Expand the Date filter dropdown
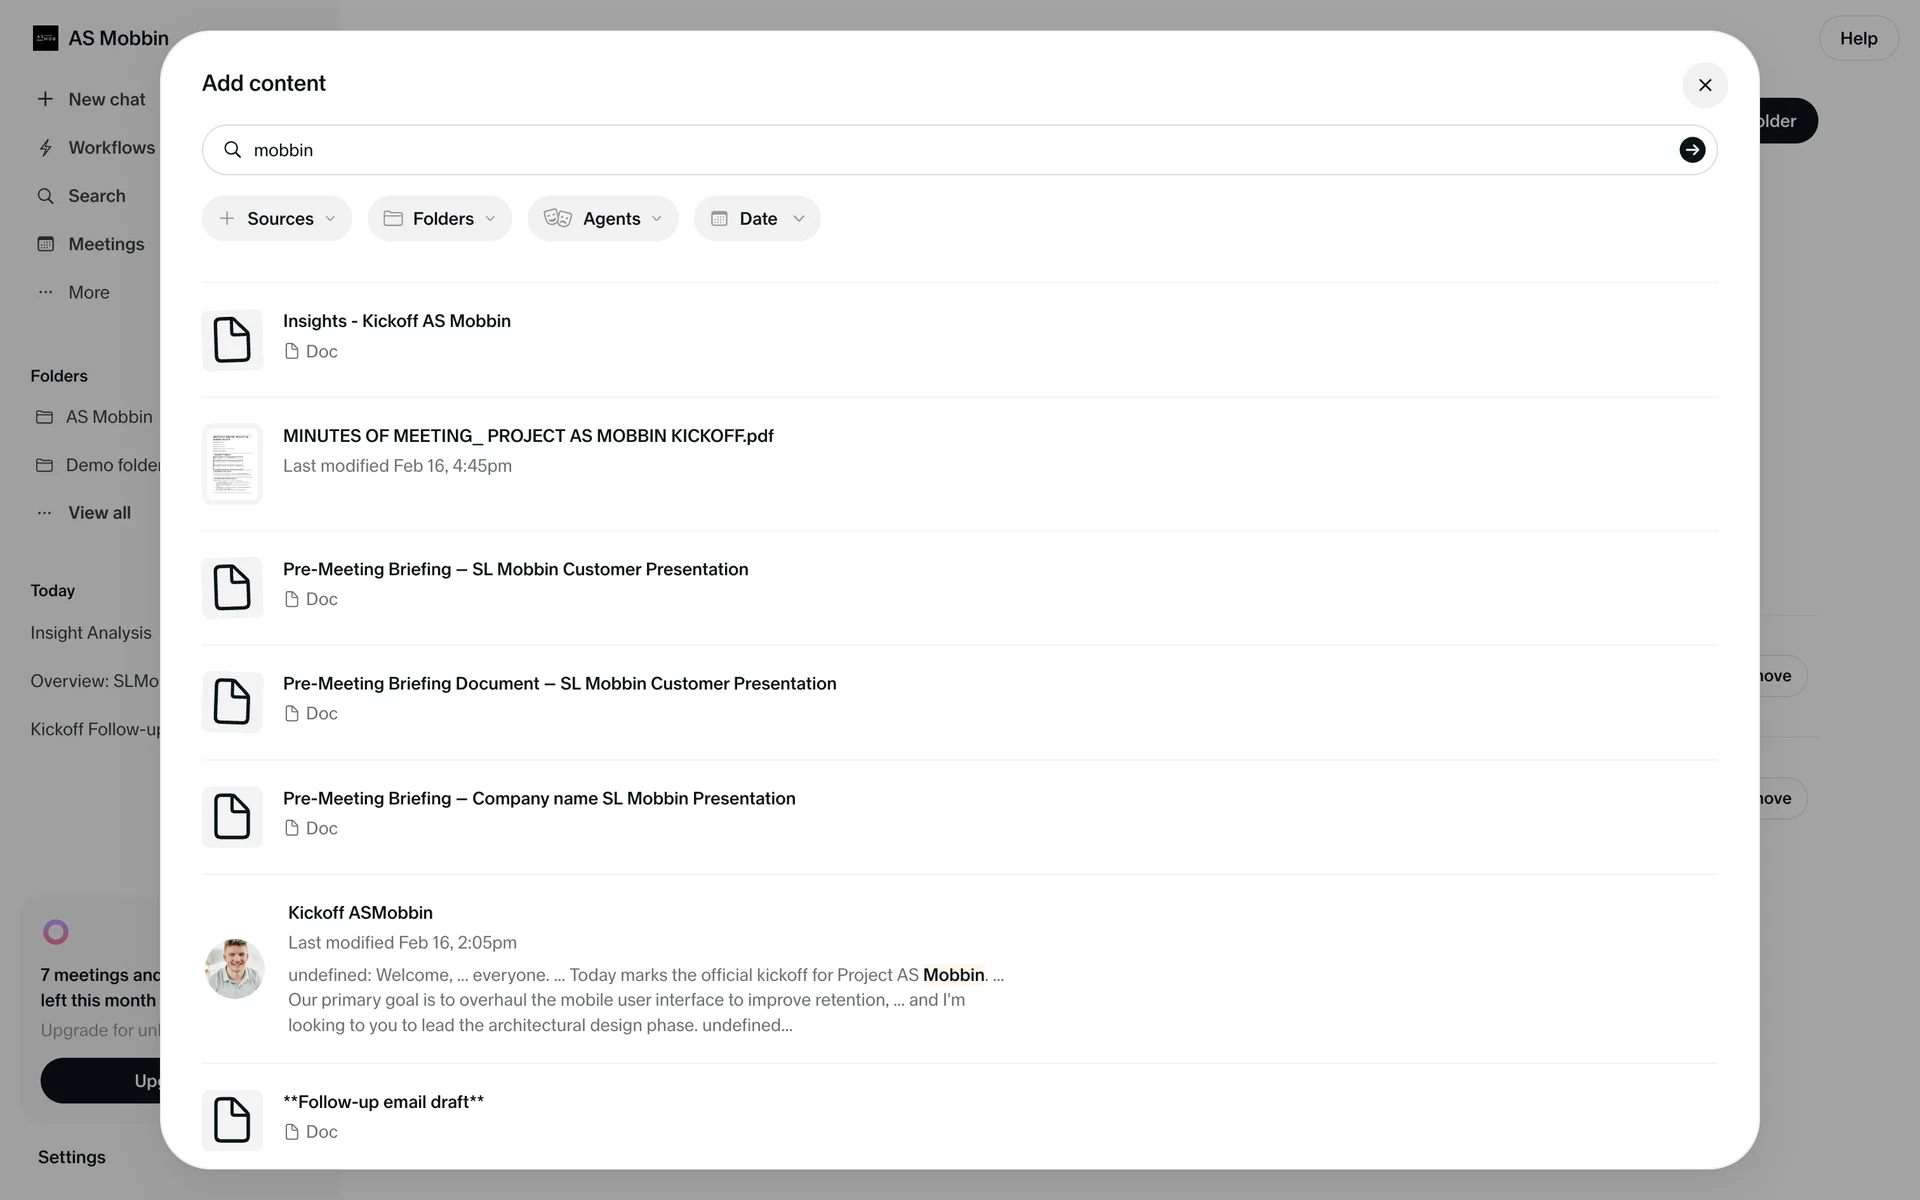 (x=757, y=218)
